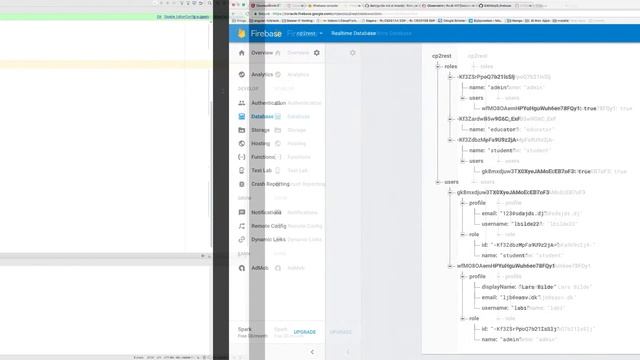Open Crash Reporting from the sidebar
640x360 pixels.
270,184
